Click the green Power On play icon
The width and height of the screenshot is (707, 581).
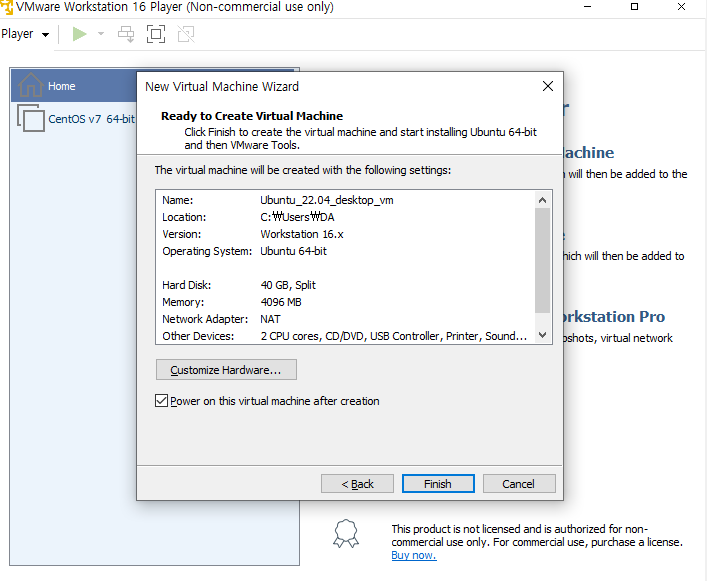[79, 34]
